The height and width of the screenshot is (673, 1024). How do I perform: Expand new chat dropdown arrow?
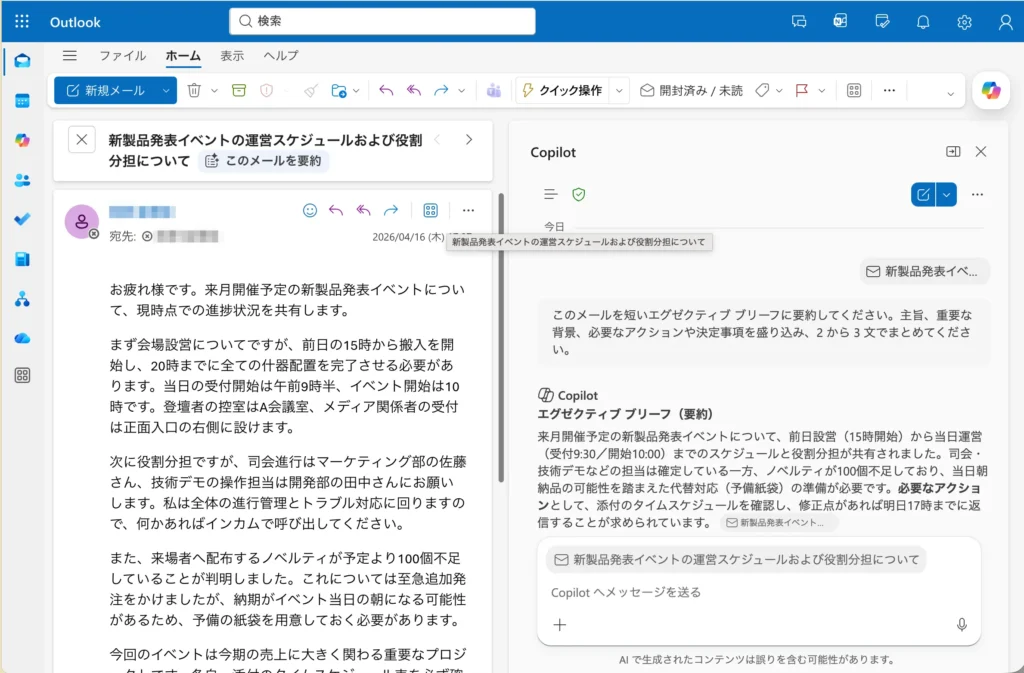(946, 194)
